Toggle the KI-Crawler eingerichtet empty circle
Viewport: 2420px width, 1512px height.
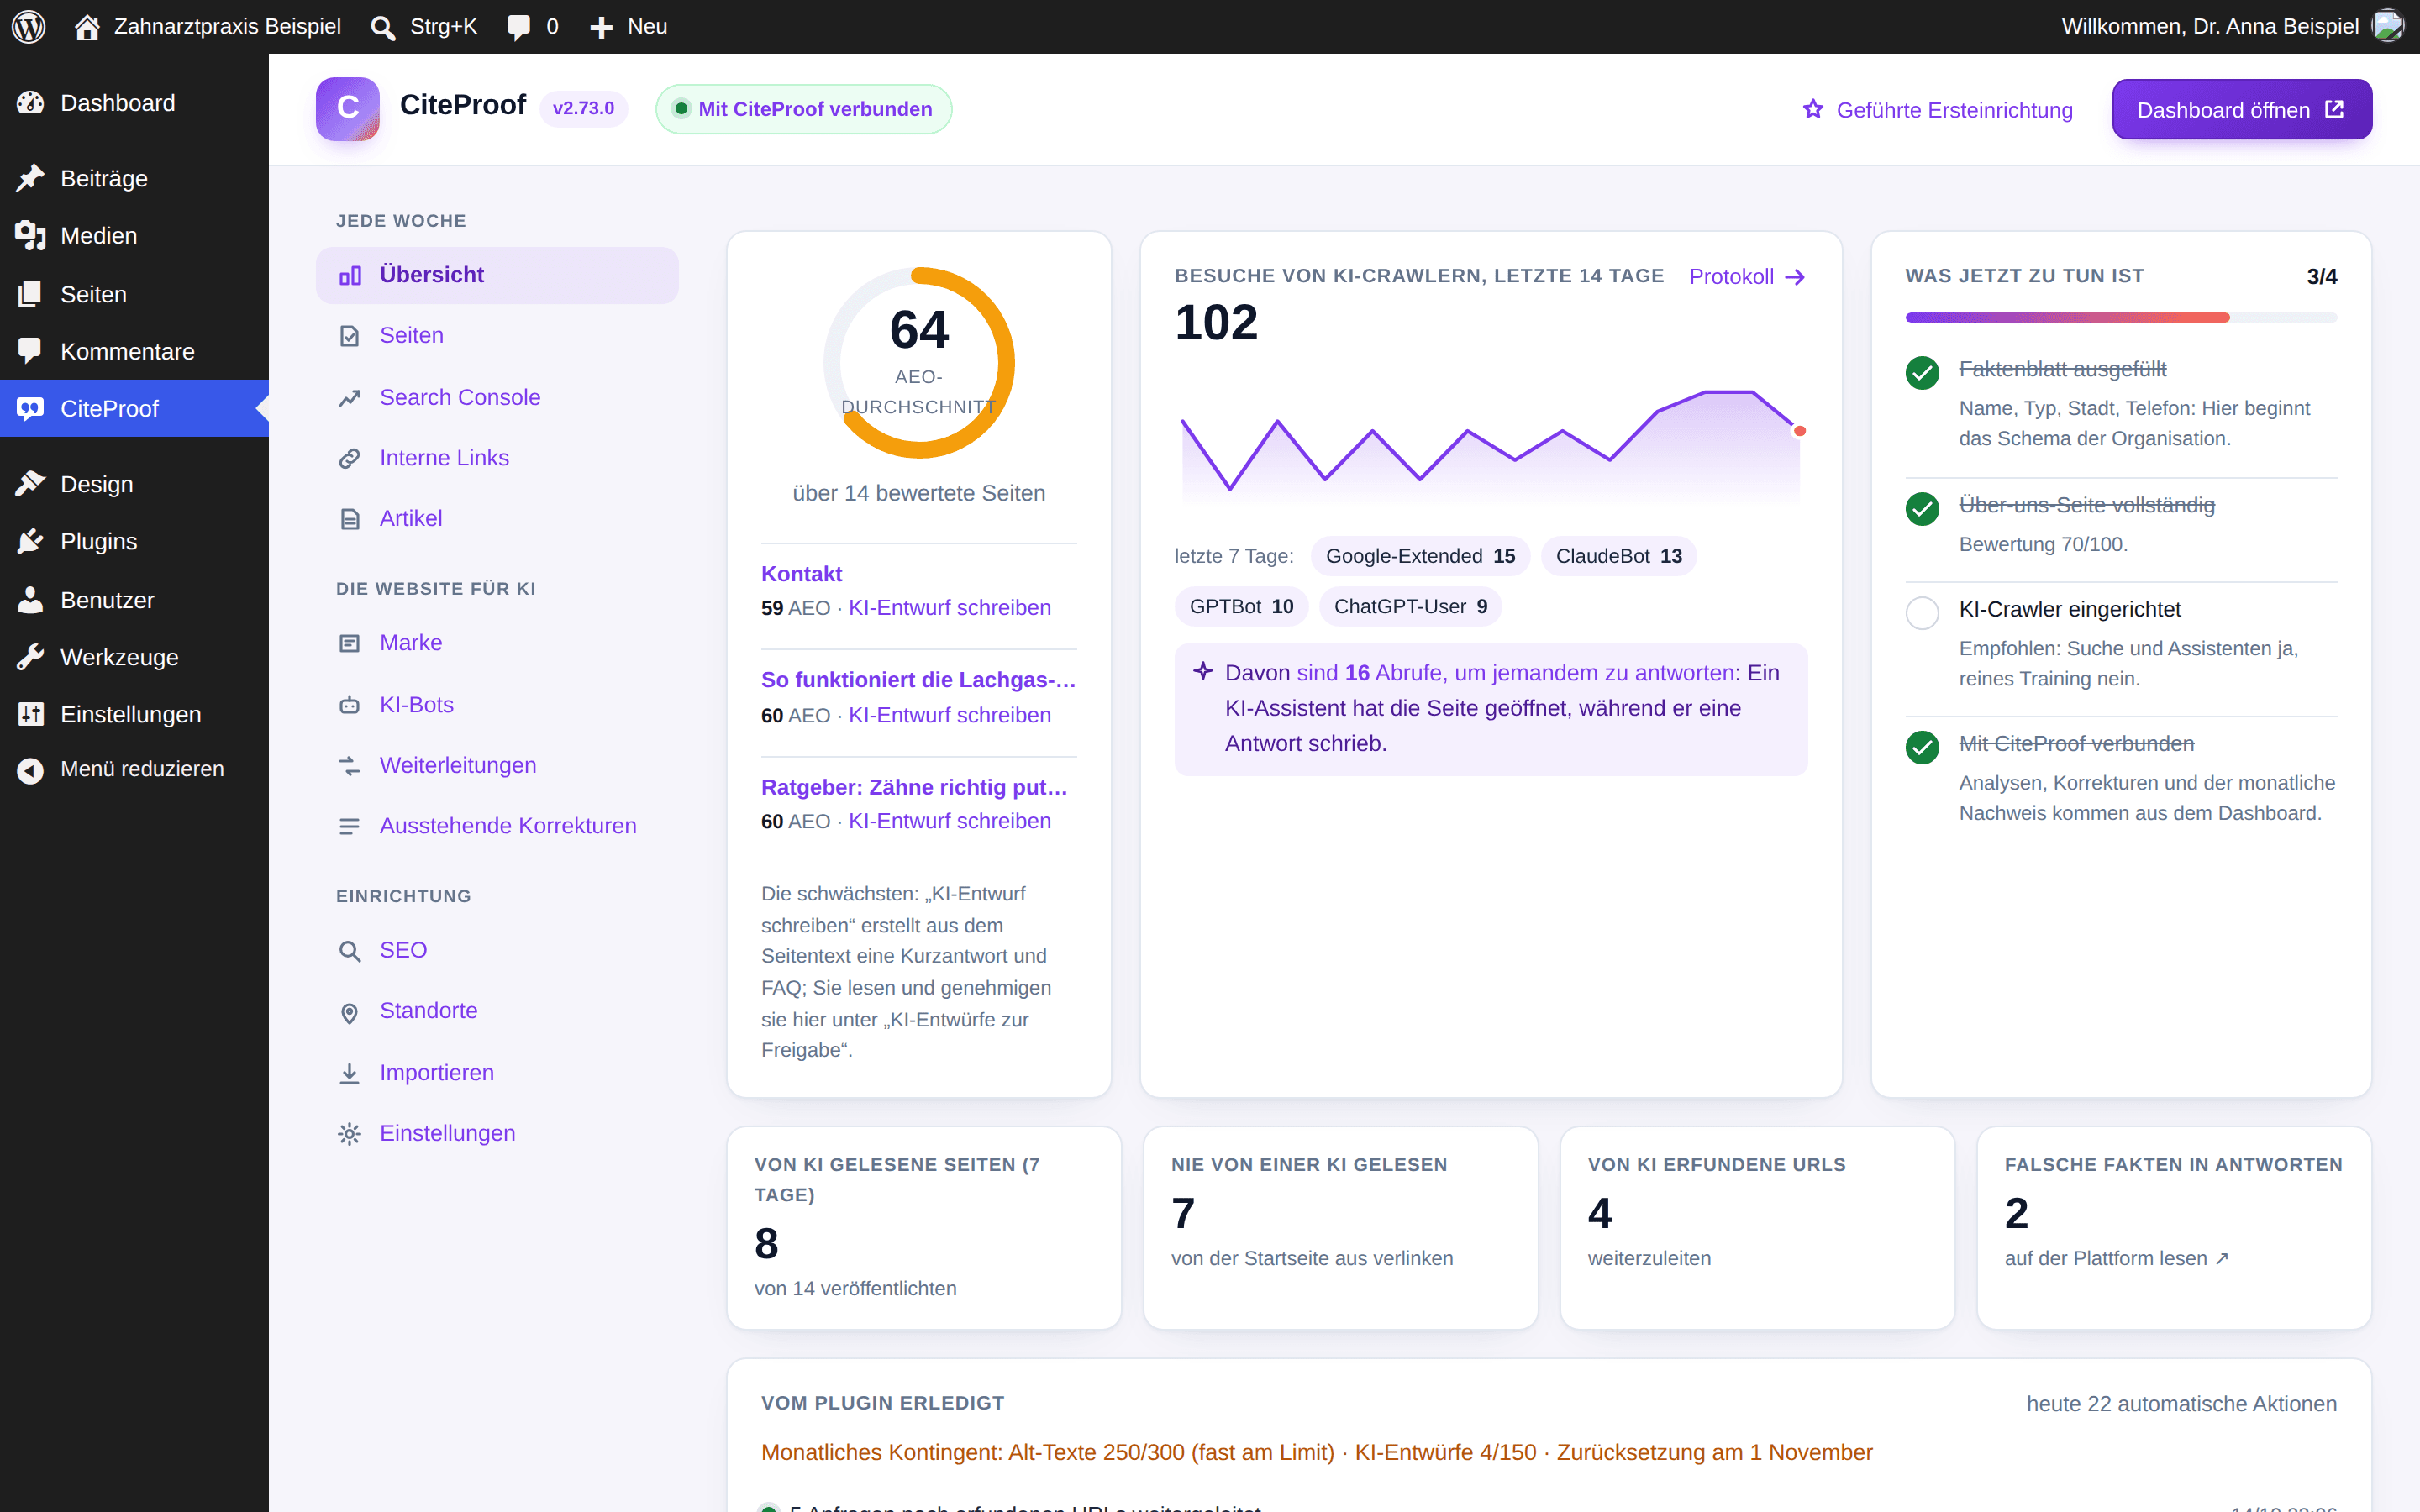[x=1922, y=612]
